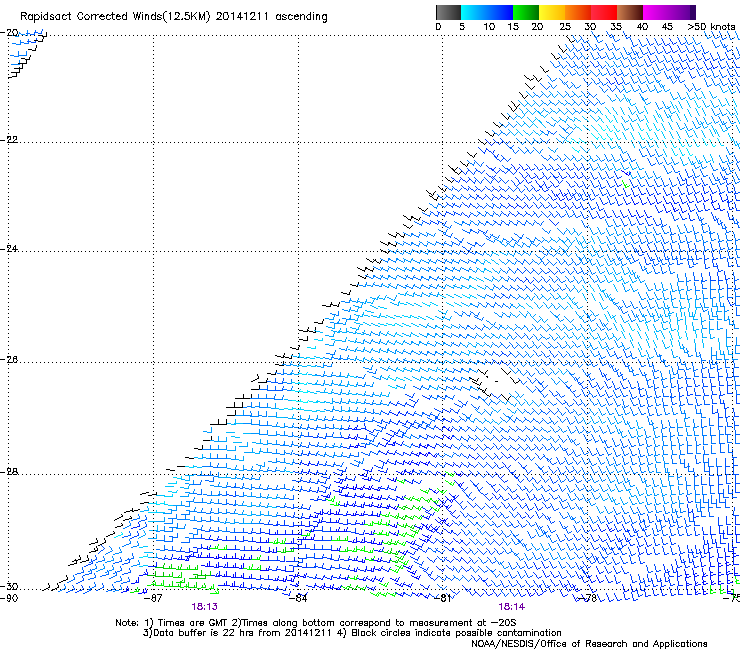Click the purple time stamp '18:14'

[x=512, y=607]
